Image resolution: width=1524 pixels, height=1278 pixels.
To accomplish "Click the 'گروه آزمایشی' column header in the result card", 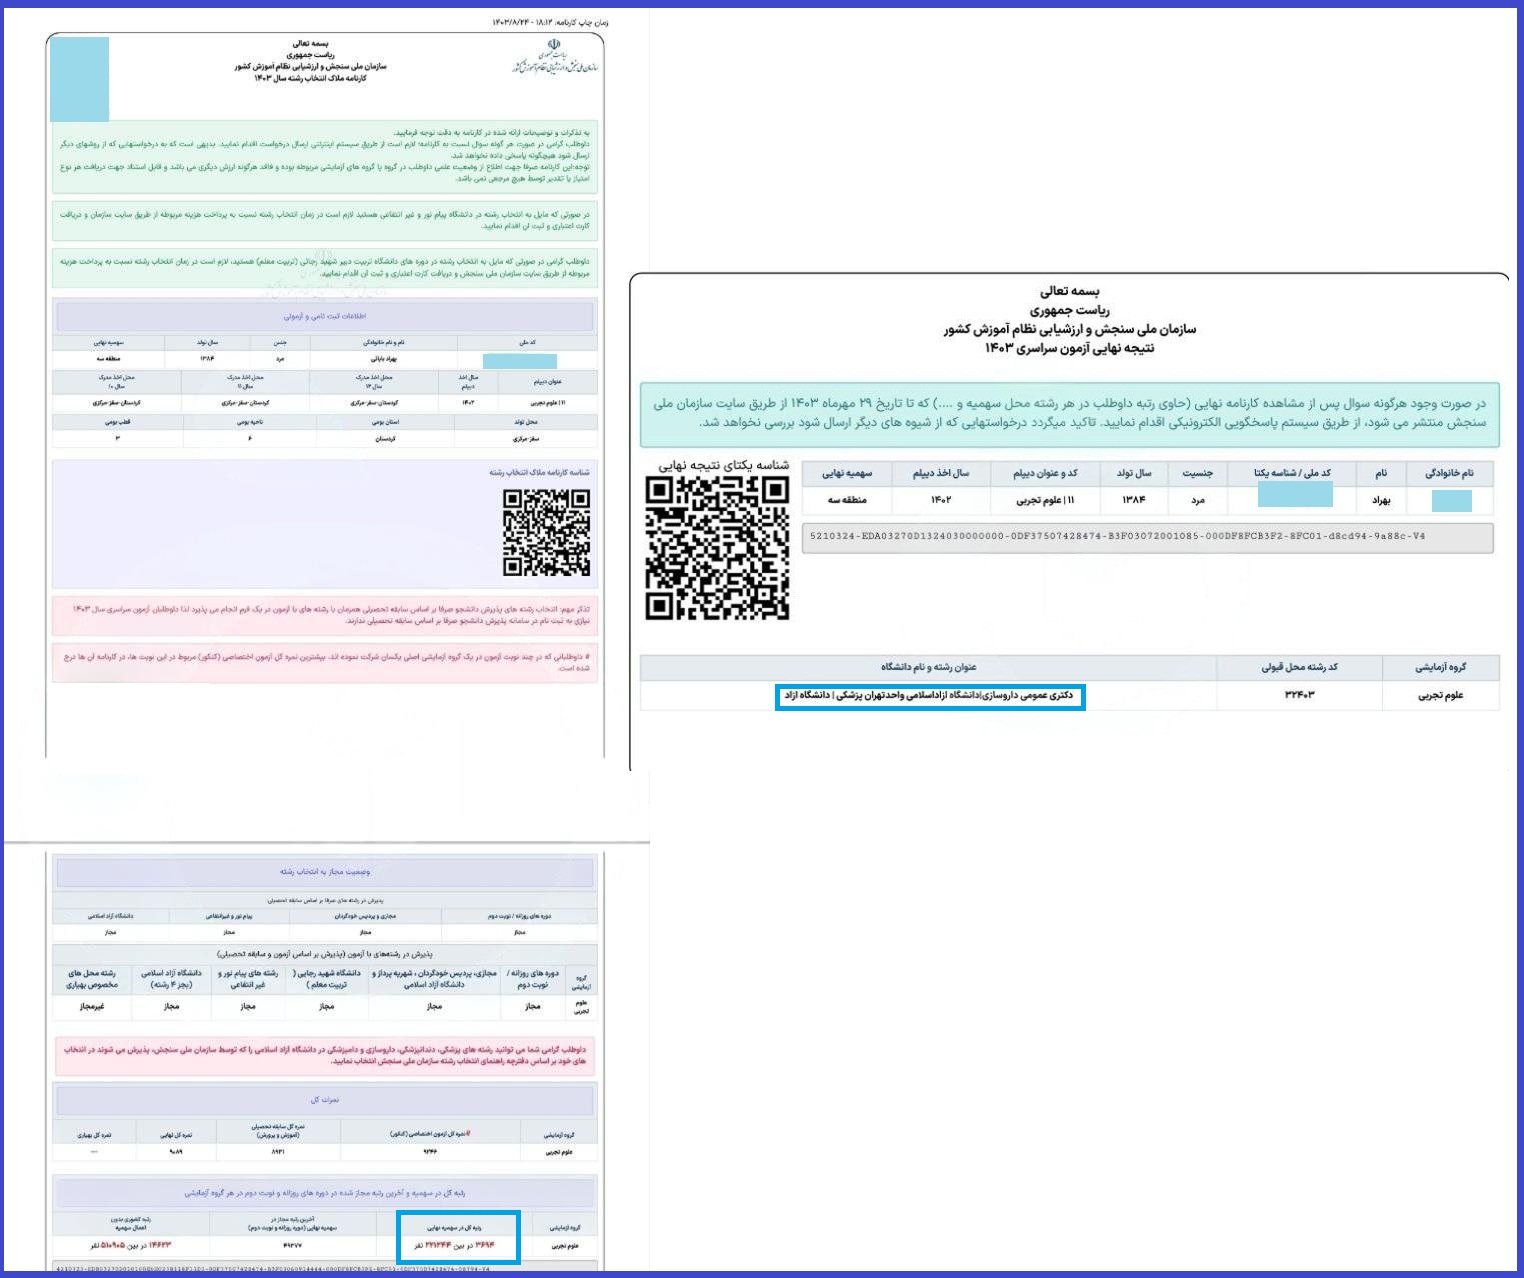I will click(1440, 667).
